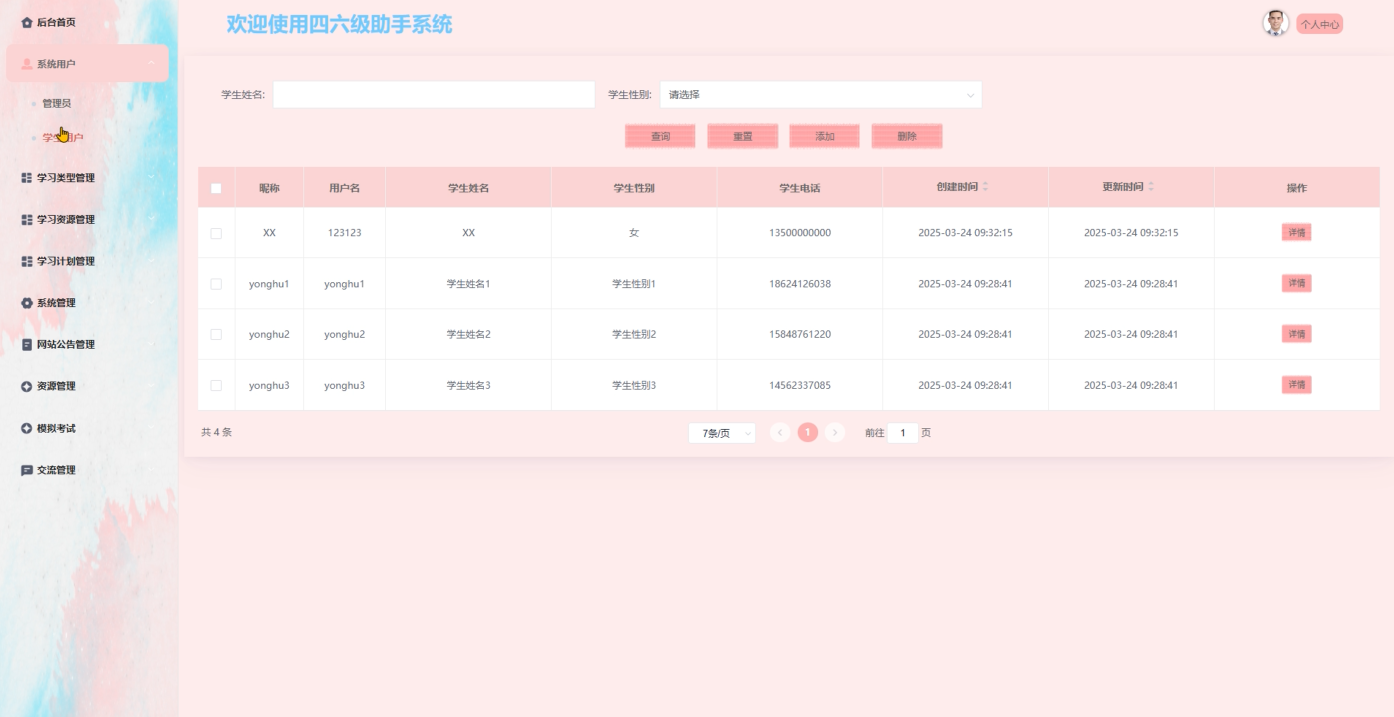Open 详情 for yonghu1 row
The width and height of the screenshot is (1394, 717).
pos(1297,283)
